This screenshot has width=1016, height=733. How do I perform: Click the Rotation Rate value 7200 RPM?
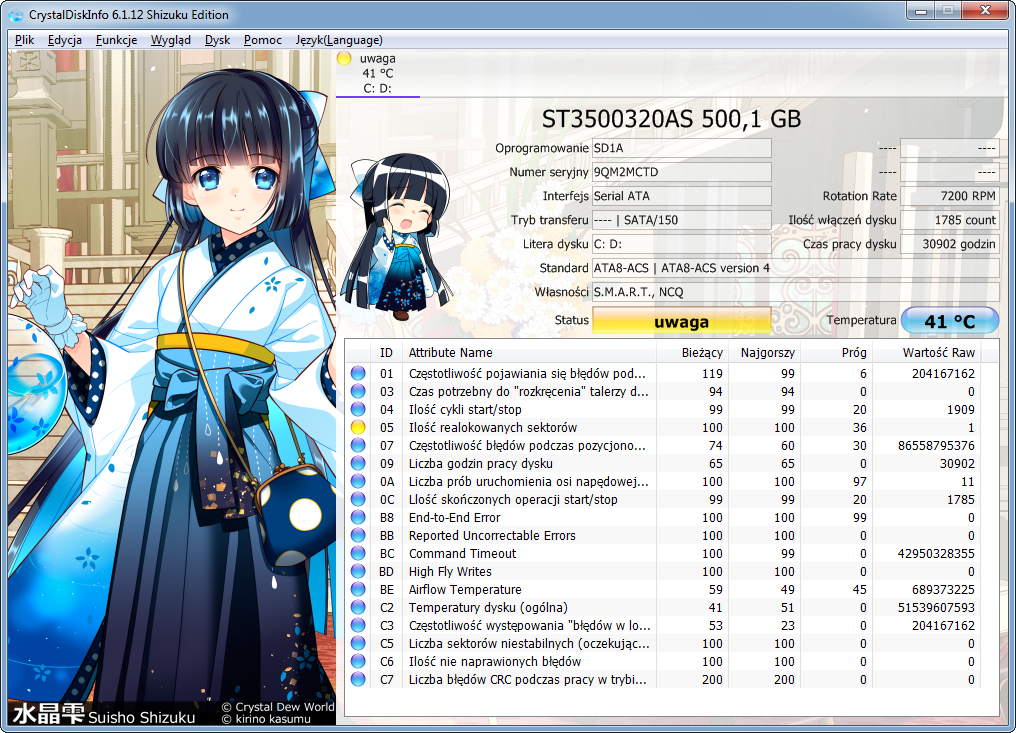[x=950, y=196]
